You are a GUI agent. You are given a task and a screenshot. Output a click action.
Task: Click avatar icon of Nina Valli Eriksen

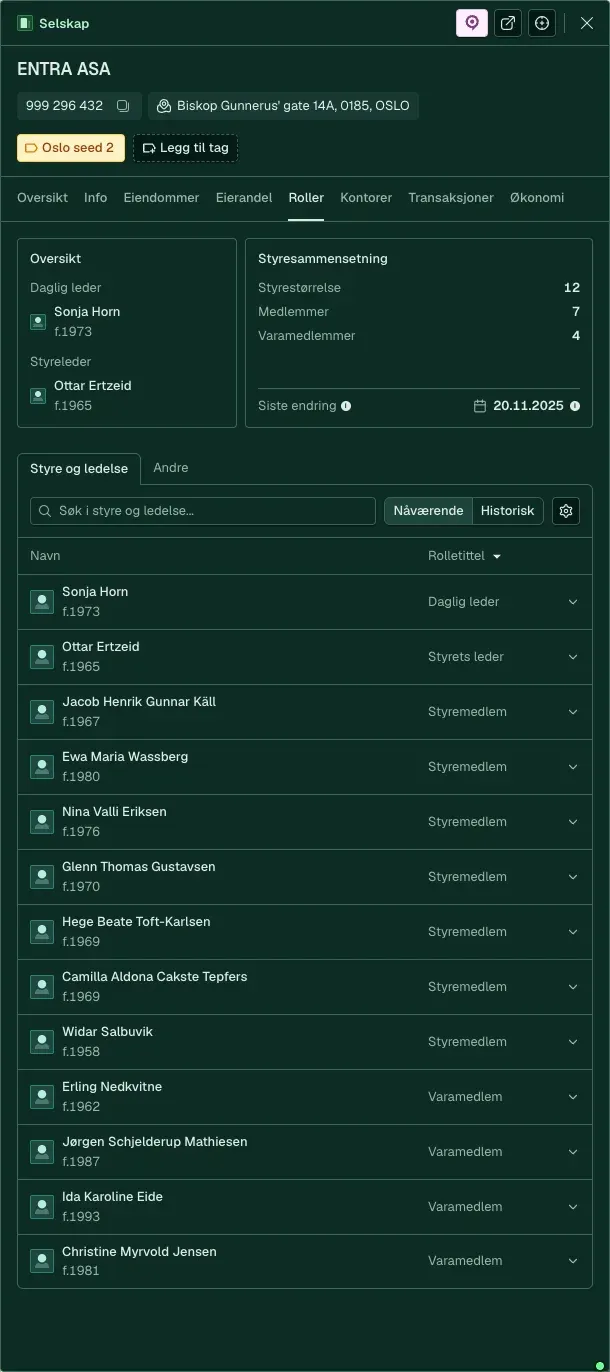click(x=42, y=822)
